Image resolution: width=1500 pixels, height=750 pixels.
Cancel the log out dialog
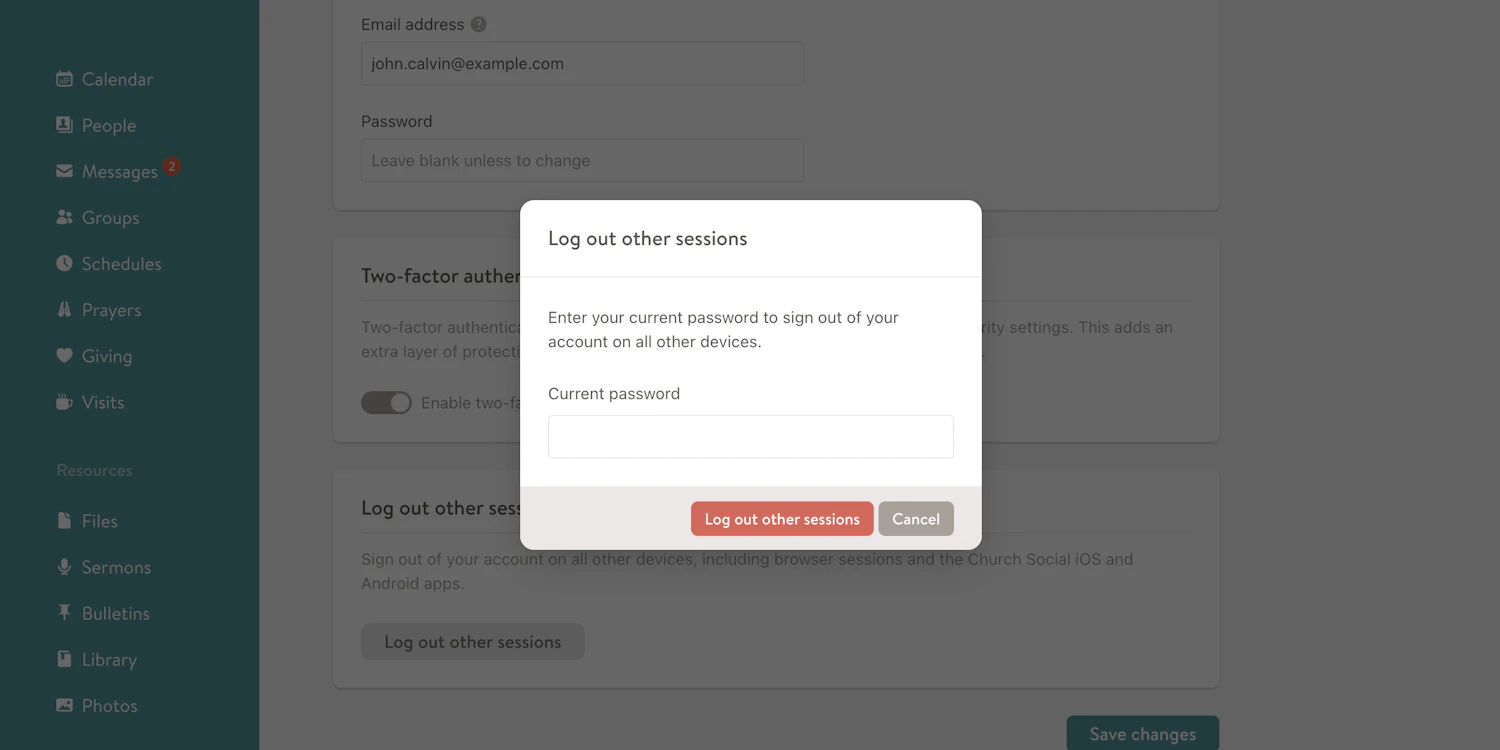[x=915, y=518]
